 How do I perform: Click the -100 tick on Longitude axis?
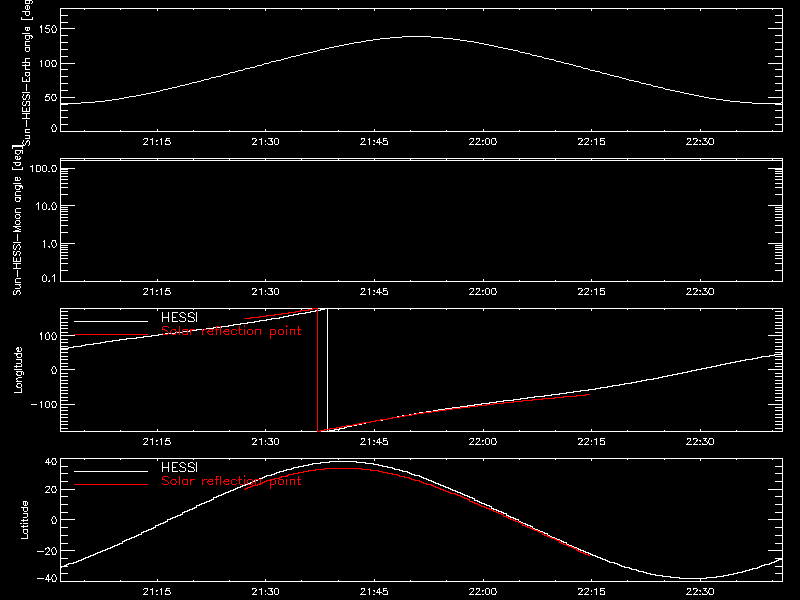pos(44,404)
